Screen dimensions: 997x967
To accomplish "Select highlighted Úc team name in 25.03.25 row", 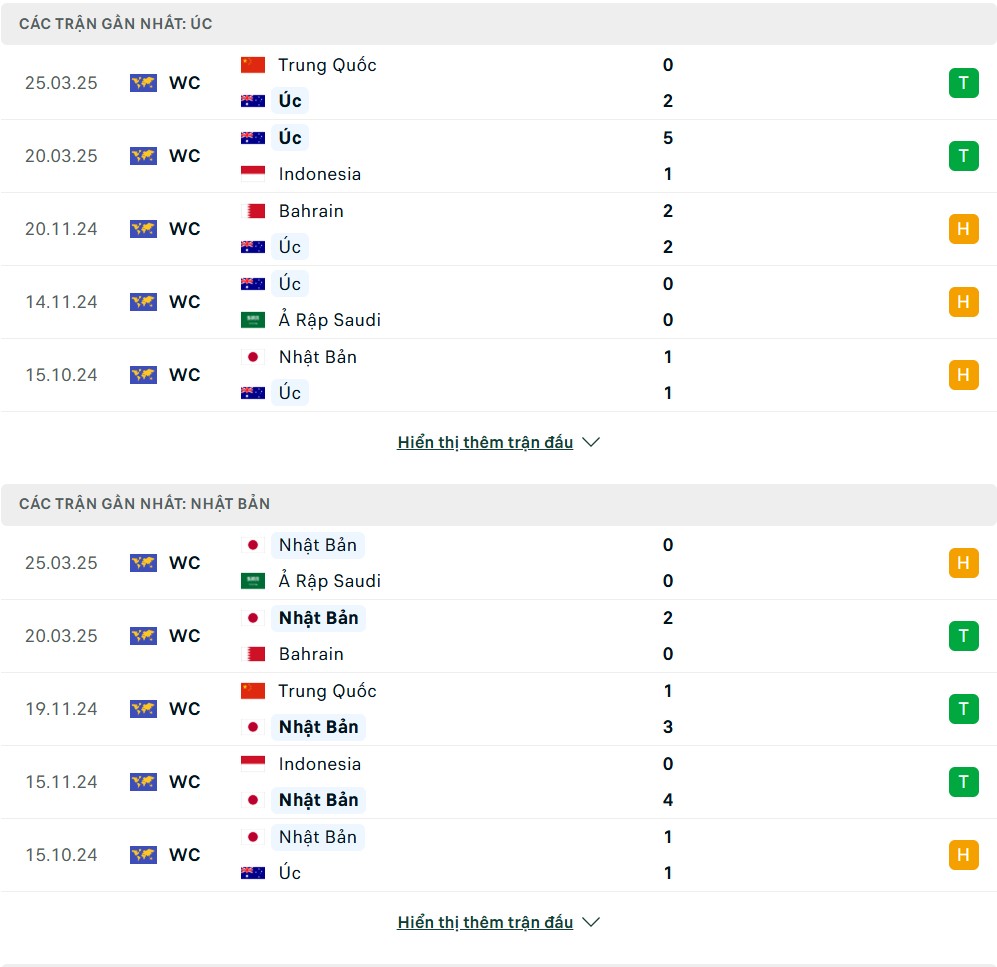I will (290, 100).
